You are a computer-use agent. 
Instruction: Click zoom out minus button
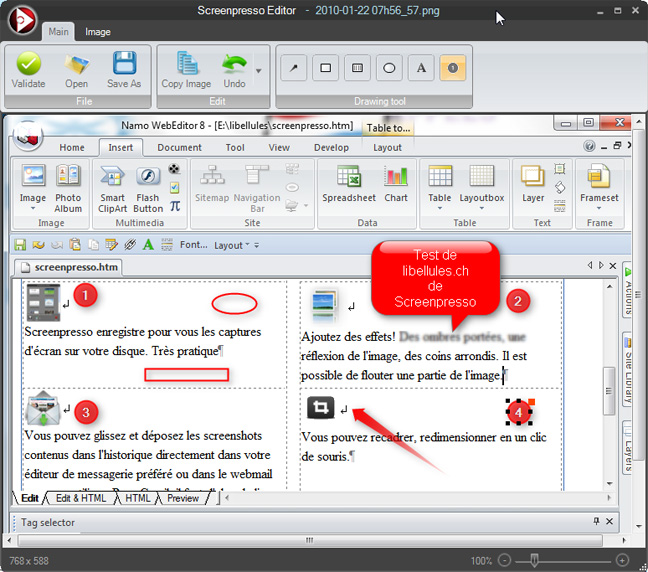click(x=504, y=560)
